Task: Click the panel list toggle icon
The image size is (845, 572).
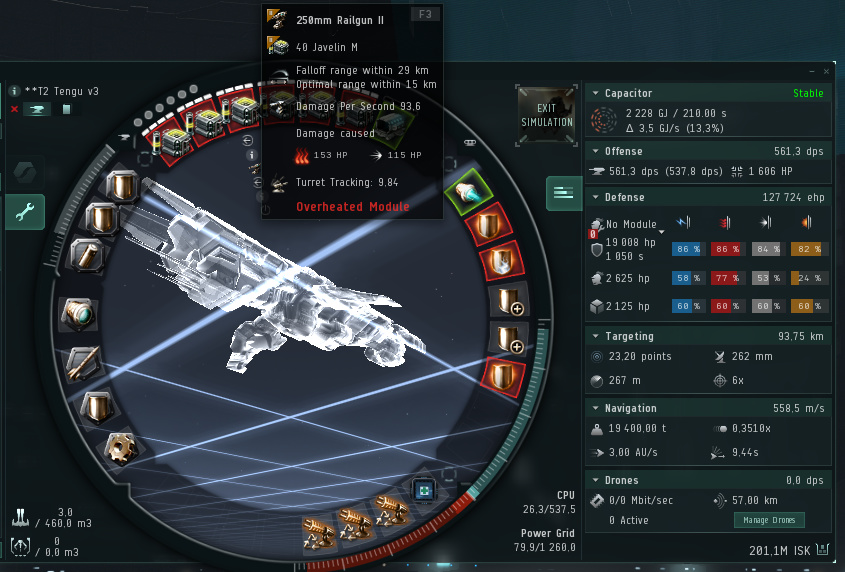Action: [564, 193]
